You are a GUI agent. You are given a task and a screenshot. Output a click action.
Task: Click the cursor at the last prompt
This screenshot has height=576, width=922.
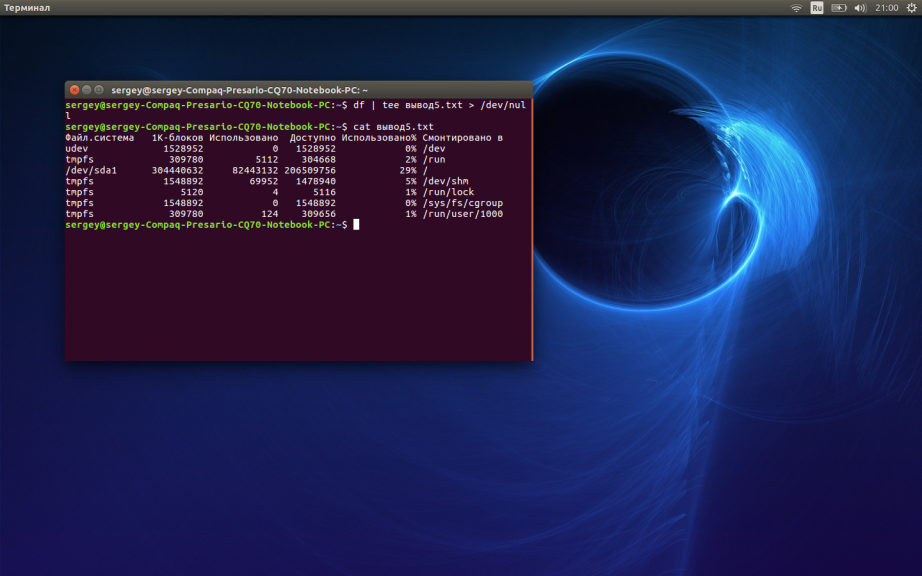click(356, 225)
